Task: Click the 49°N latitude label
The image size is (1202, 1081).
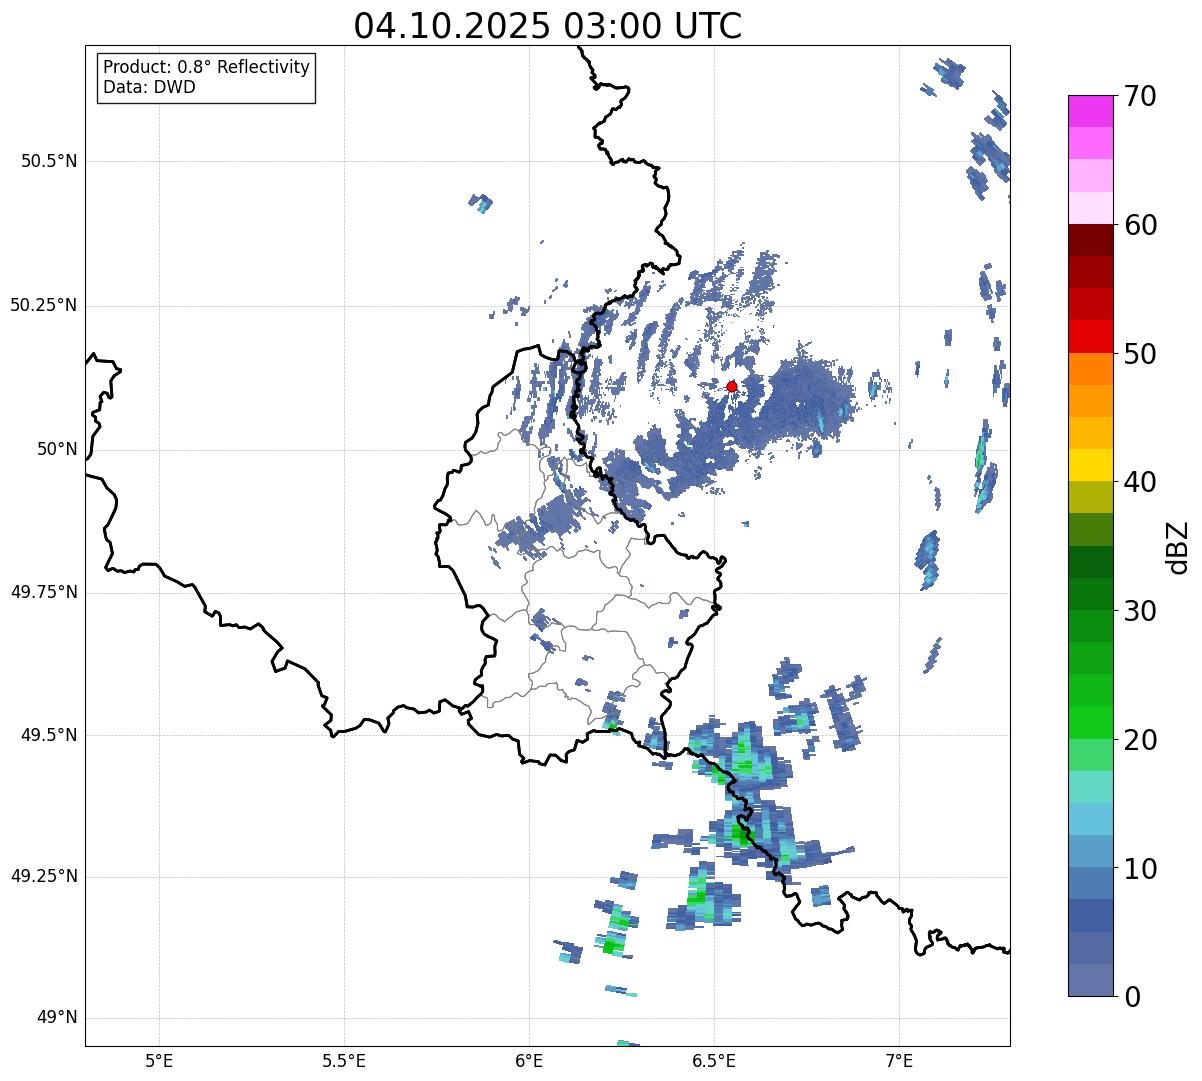Action: click(x=57, y=1018)
